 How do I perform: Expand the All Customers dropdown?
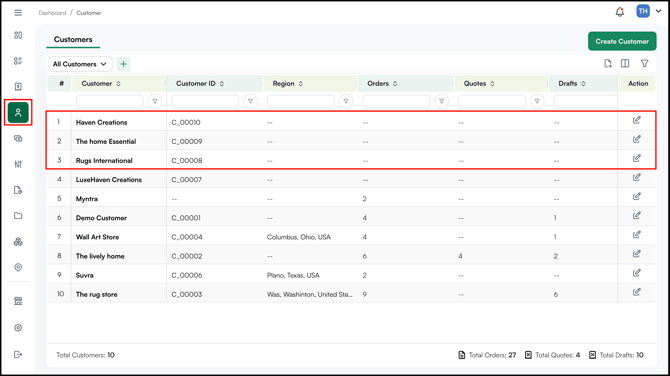click(x=80, y=64)
